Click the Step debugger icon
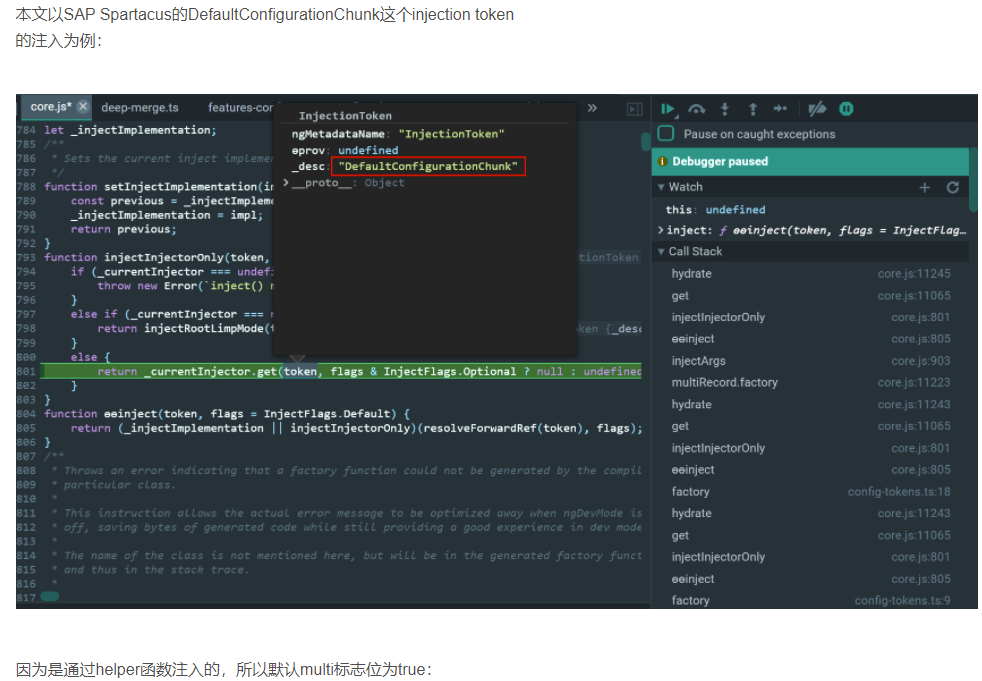This screenshot has width=982, height=681. 780,109
